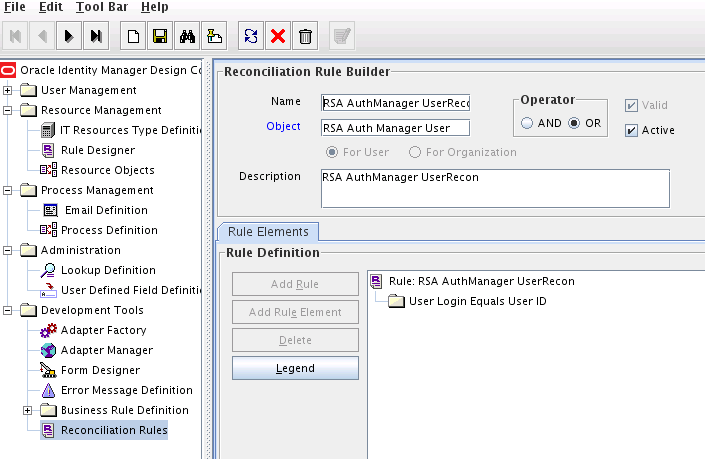Toggle the Valid checkbox
Viewport: 705px width, 459px height.
(631, 106)
